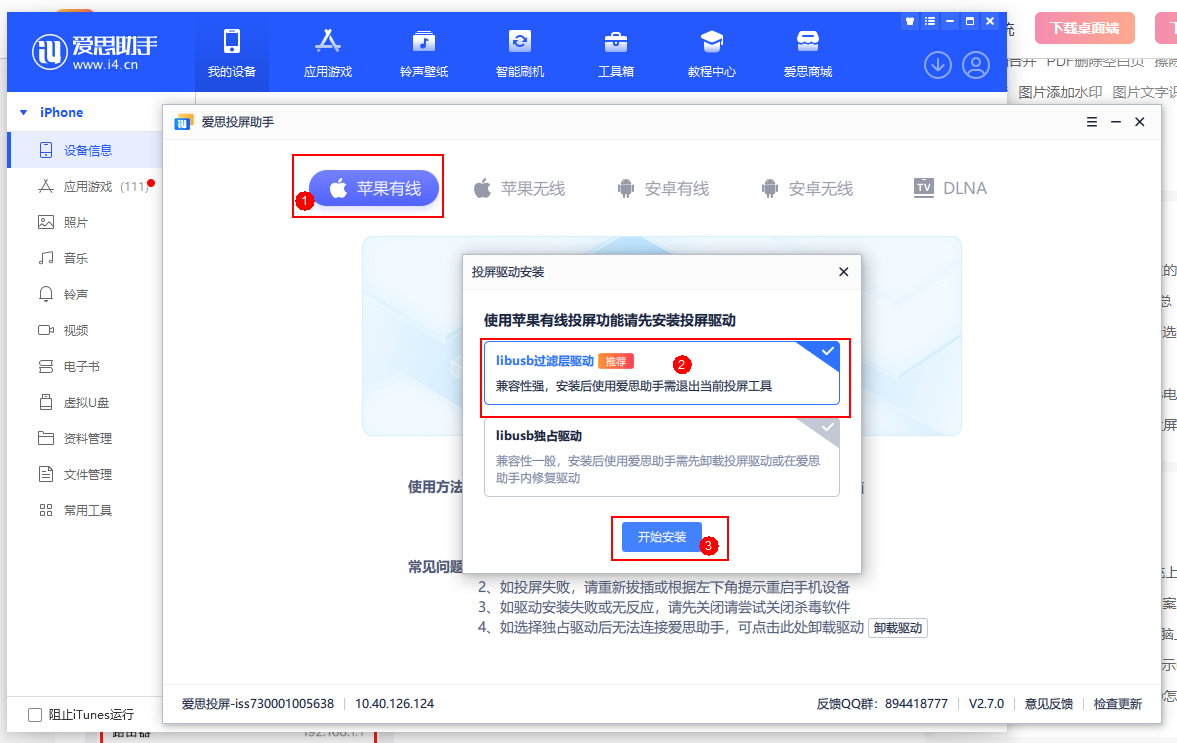This screenshot has width=1177, height=743.
Task: Open the 应用游戏 section in the top bar
Action: [328, 53]
